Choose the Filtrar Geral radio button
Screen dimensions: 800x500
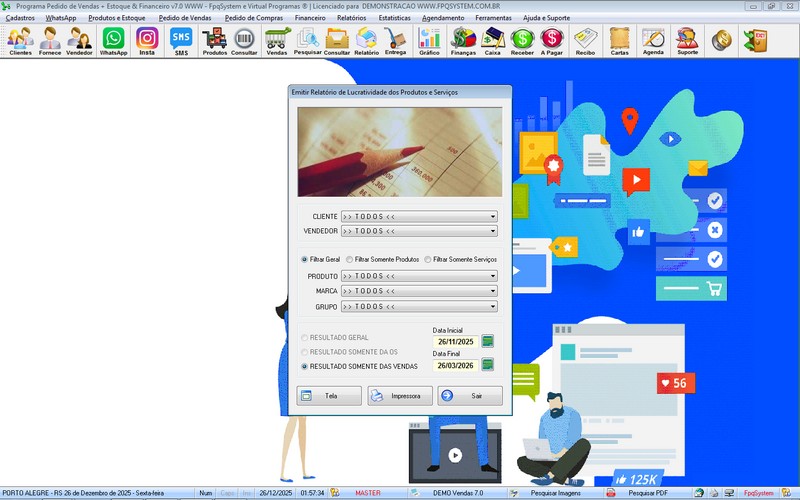305,259
